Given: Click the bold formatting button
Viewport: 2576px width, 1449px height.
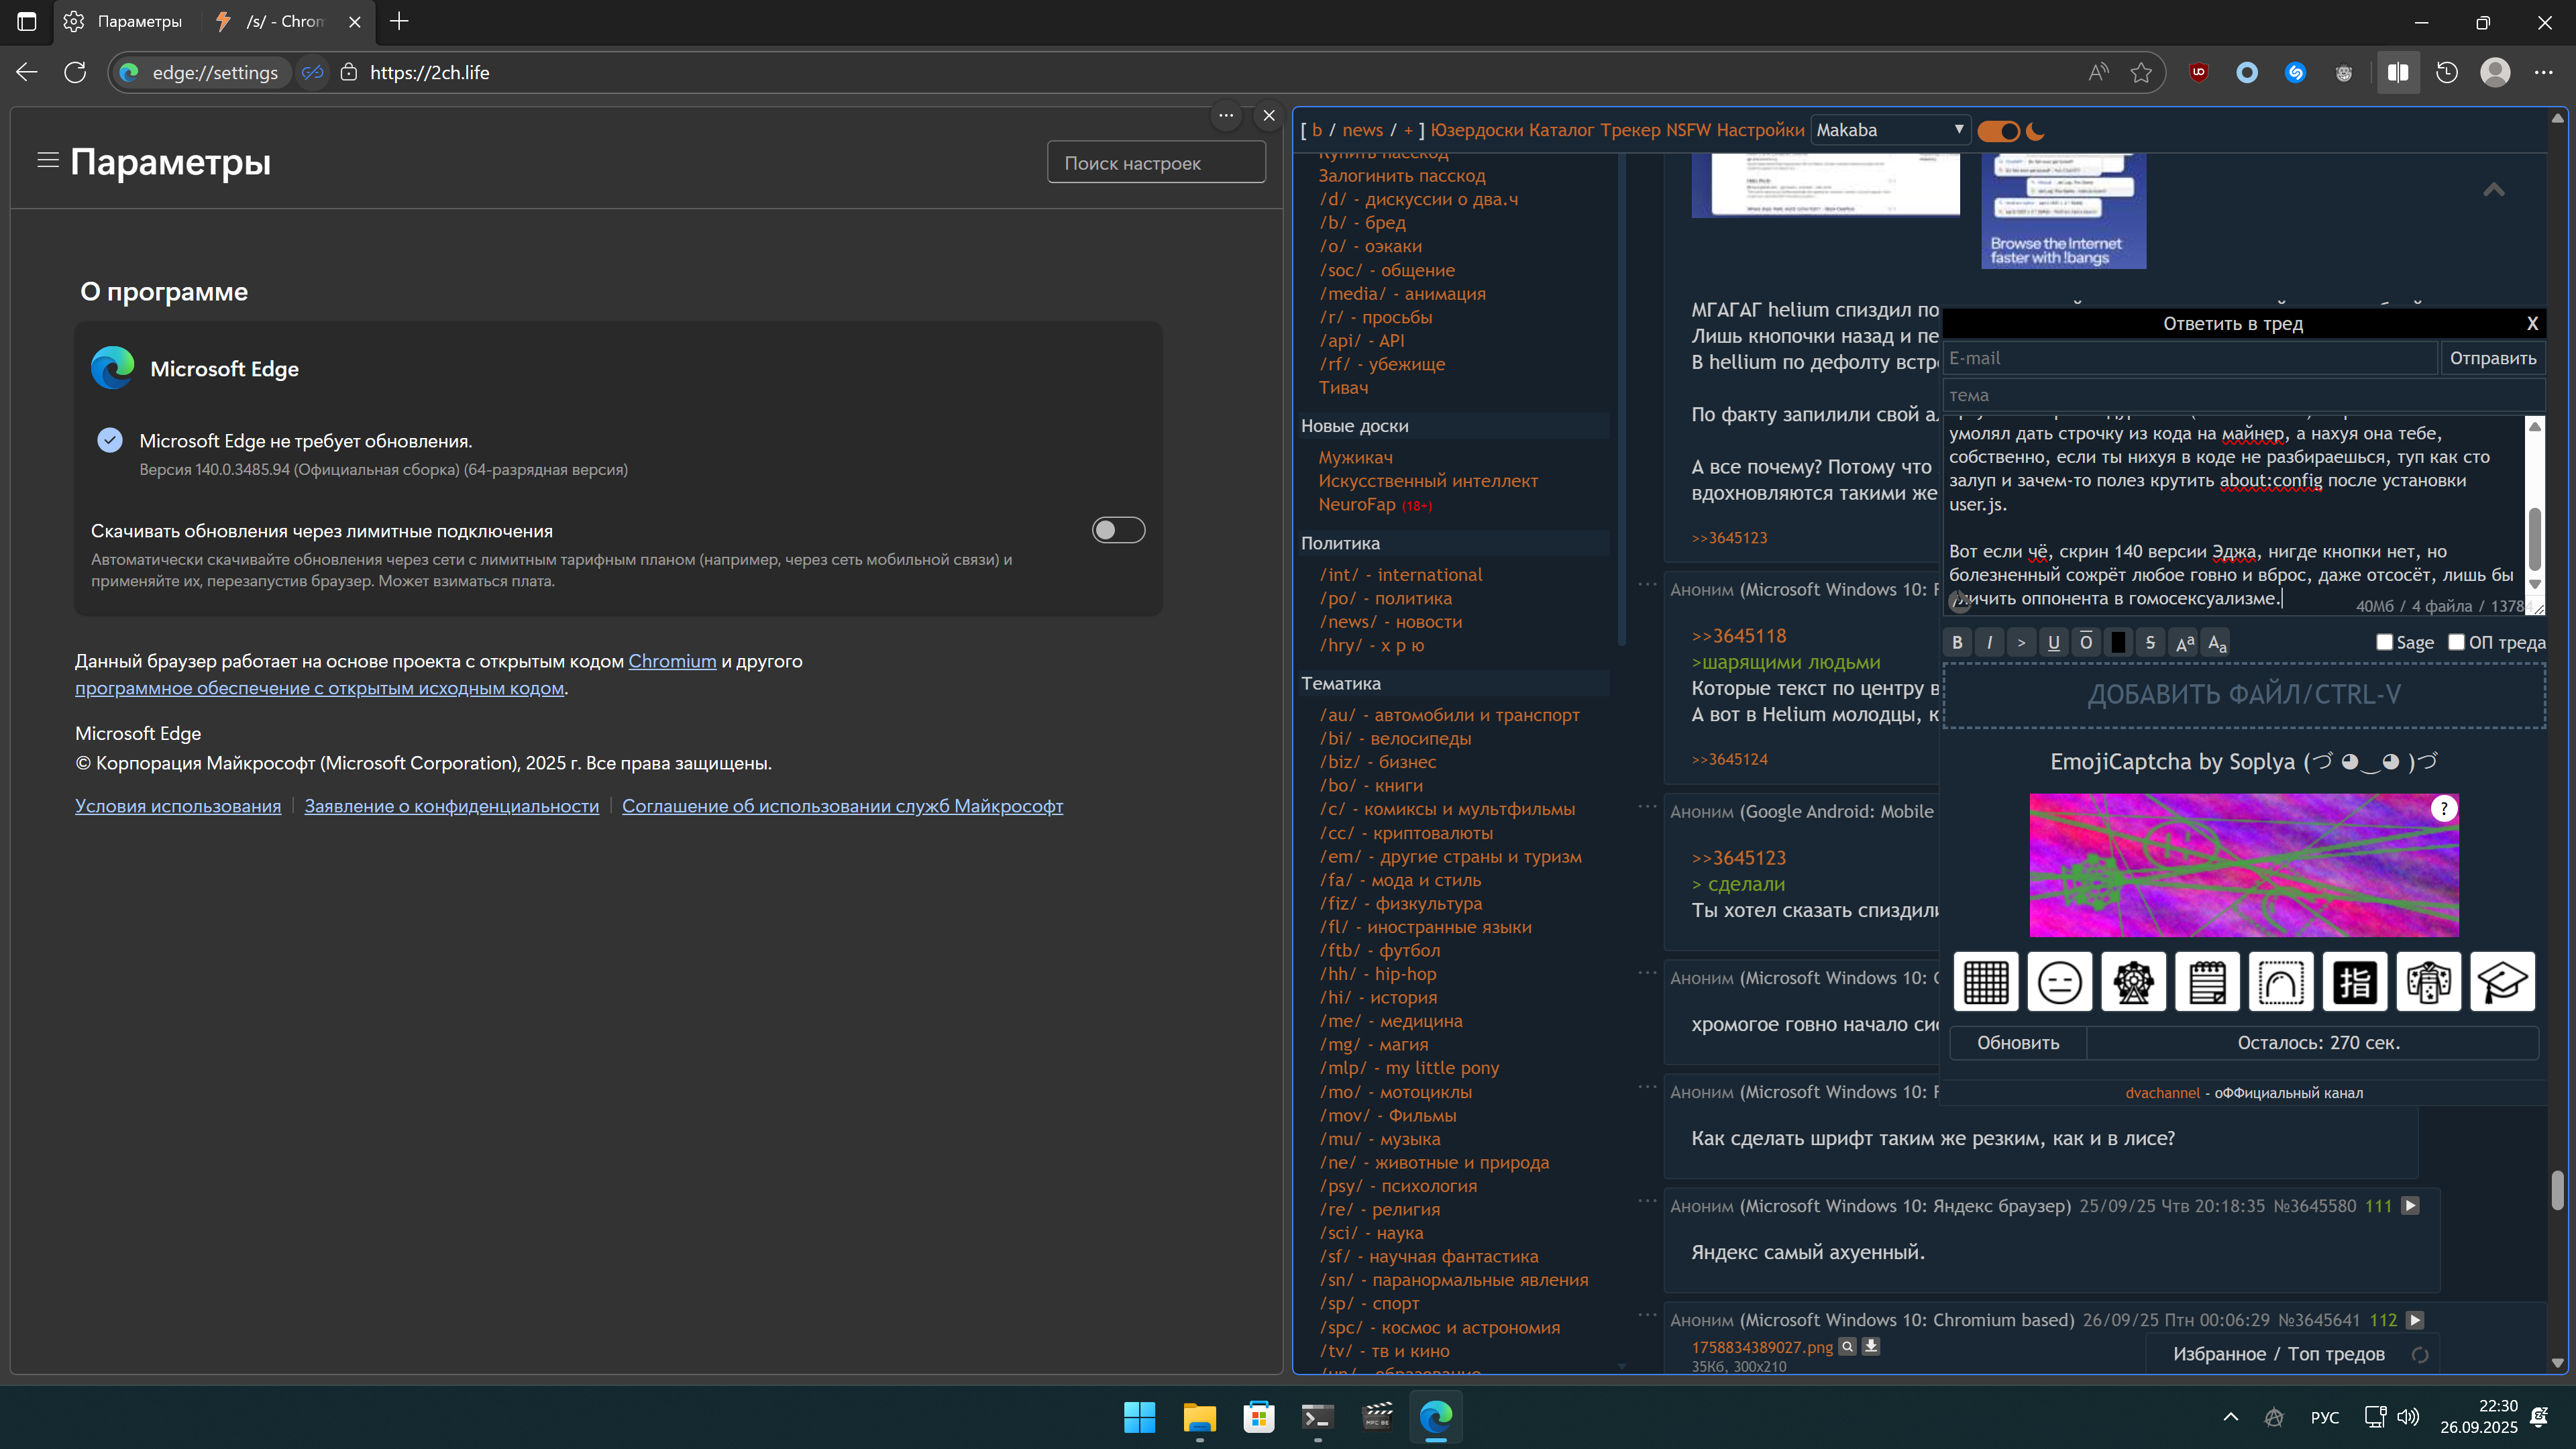Looking at the screenshot, I should pos(1957,642).
